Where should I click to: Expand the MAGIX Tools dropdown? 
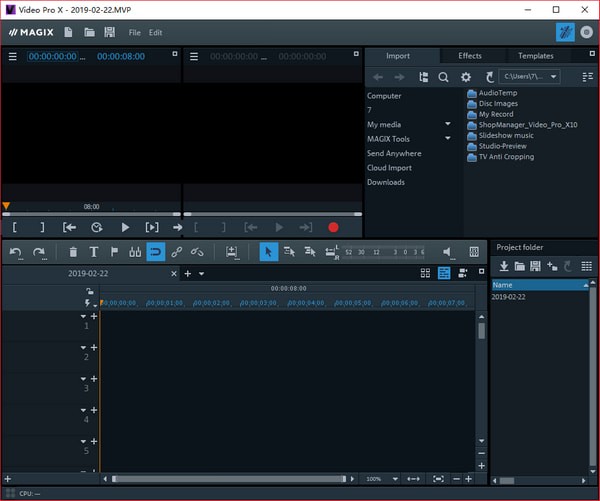pos(447,139)
